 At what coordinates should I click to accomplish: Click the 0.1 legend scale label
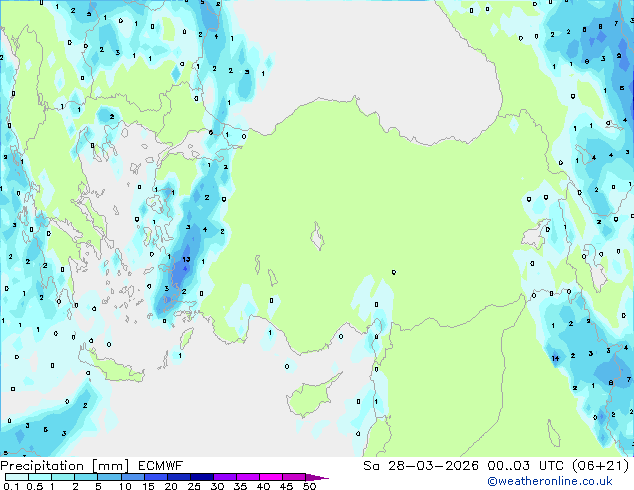point(11,486)
